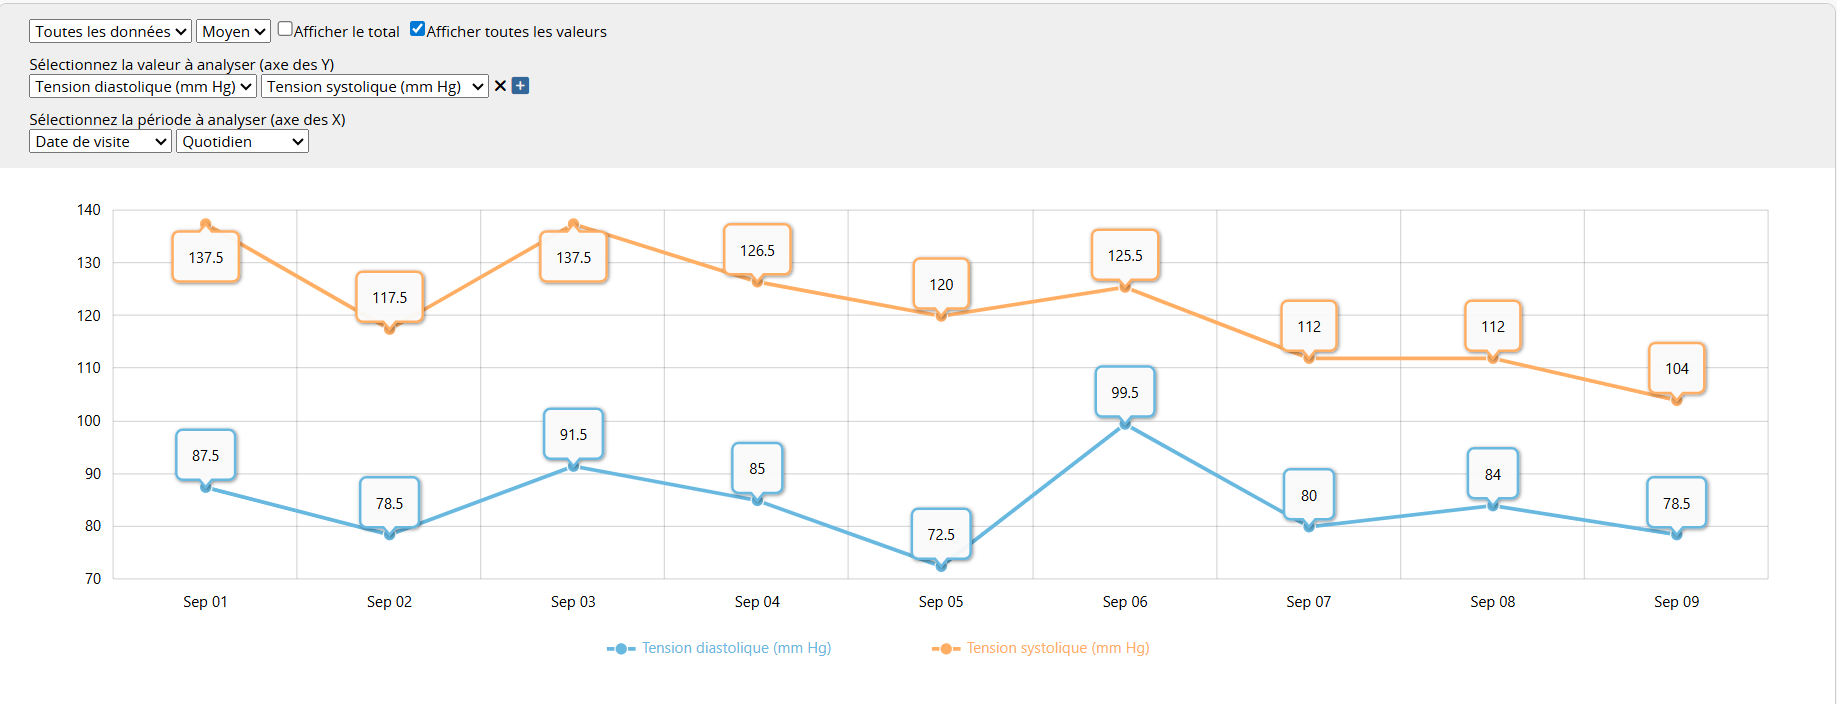Click the 104 systolic data point on Sep 09
This screenshot has height=704, width=1837.
pos(1677,400)
